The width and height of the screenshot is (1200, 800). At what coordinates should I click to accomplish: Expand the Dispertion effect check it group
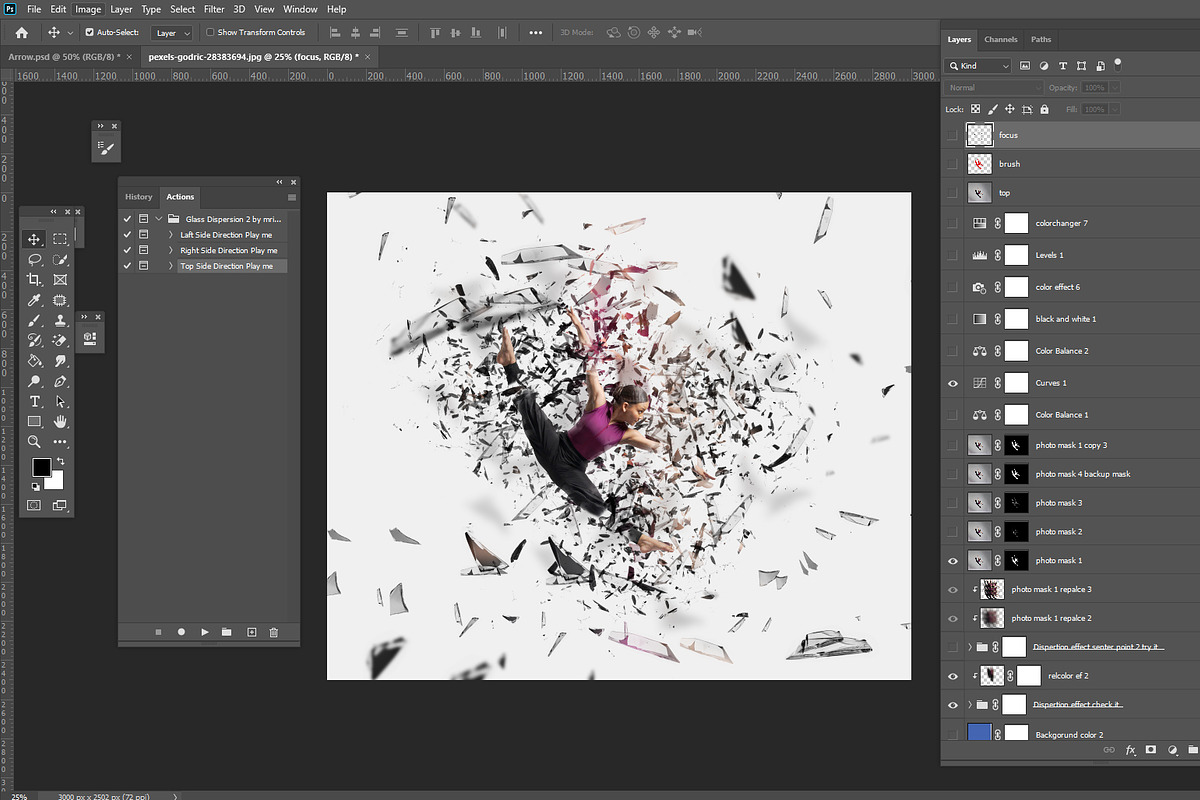point(970,705)
